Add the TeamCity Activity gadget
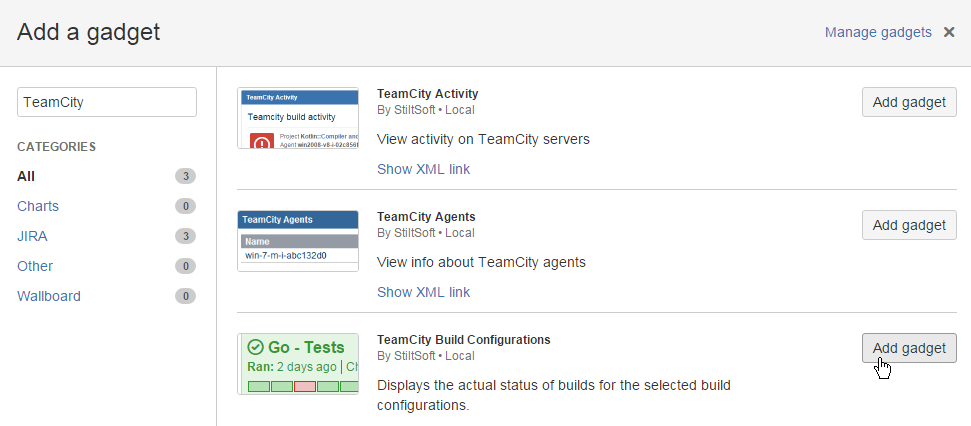This screenshot has height=426, width=971. pos(908,102)
